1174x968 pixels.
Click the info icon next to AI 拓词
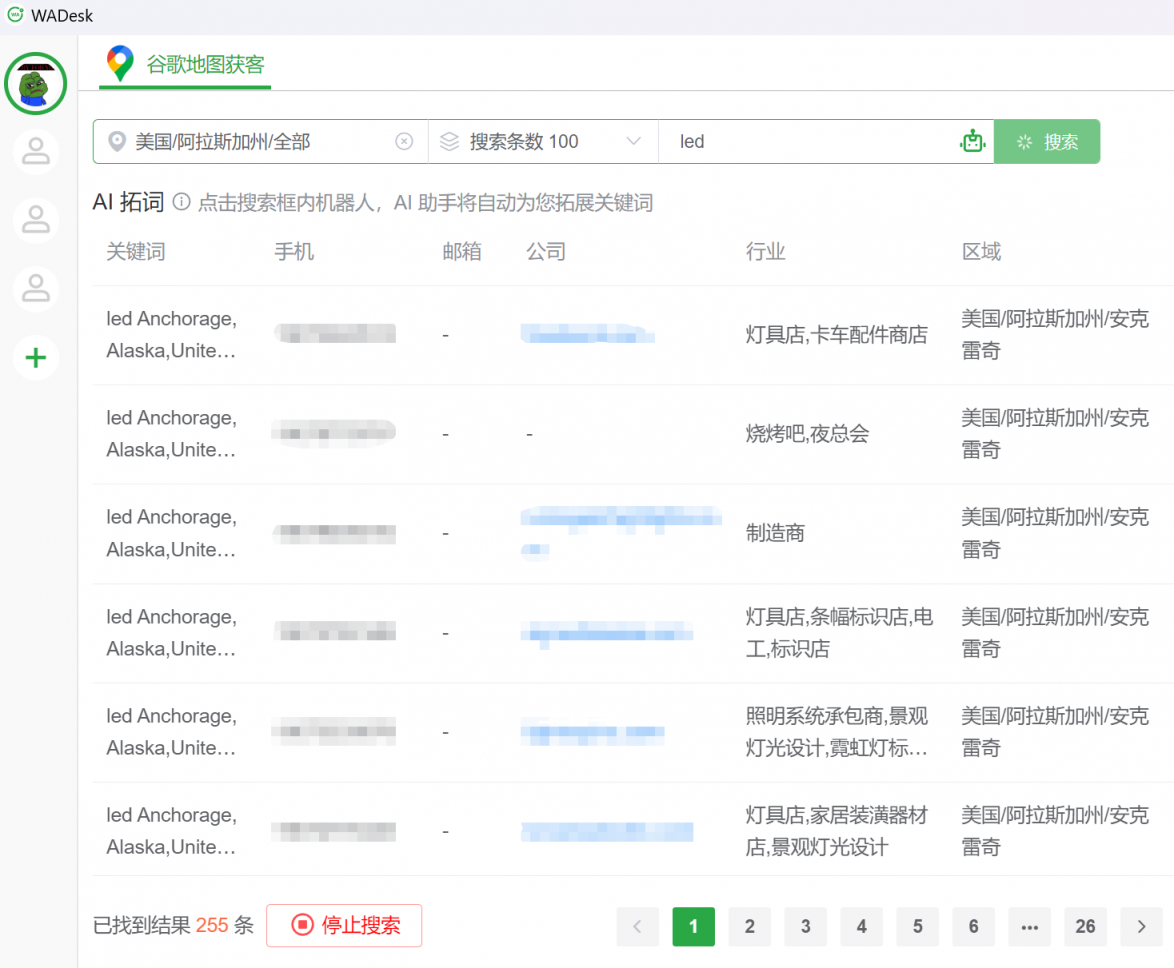pyautogui.click(x=181, y=203)
